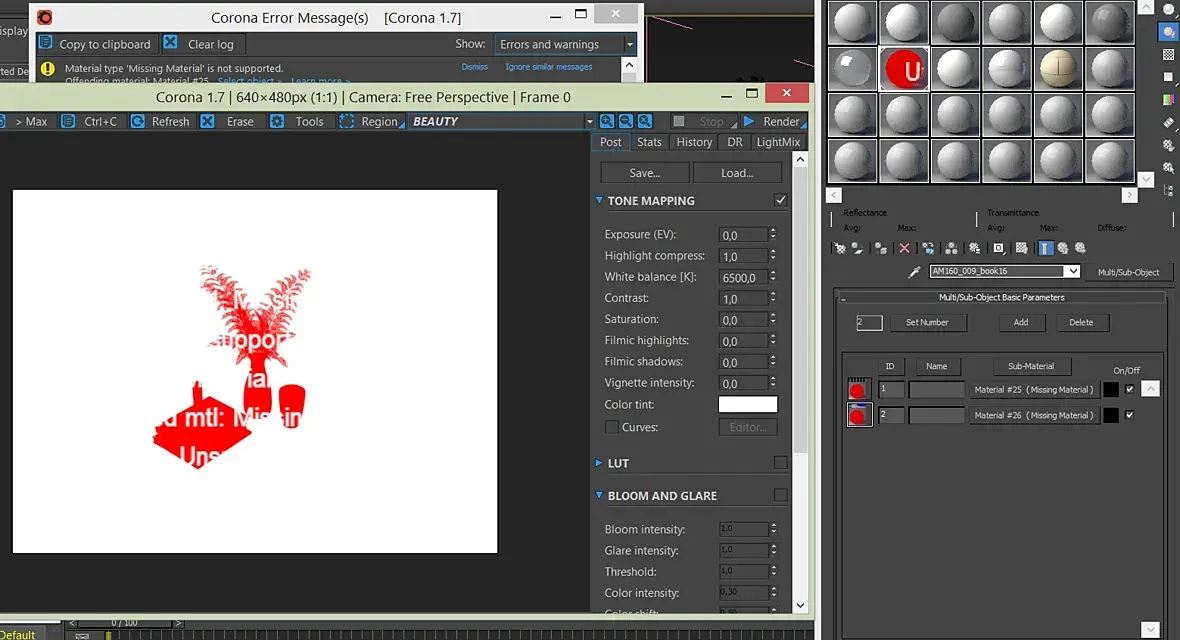Screen dimensions: 1180x640
Task: Toggle On/Off checkbox for Material #26
Action: [1130, 415]
